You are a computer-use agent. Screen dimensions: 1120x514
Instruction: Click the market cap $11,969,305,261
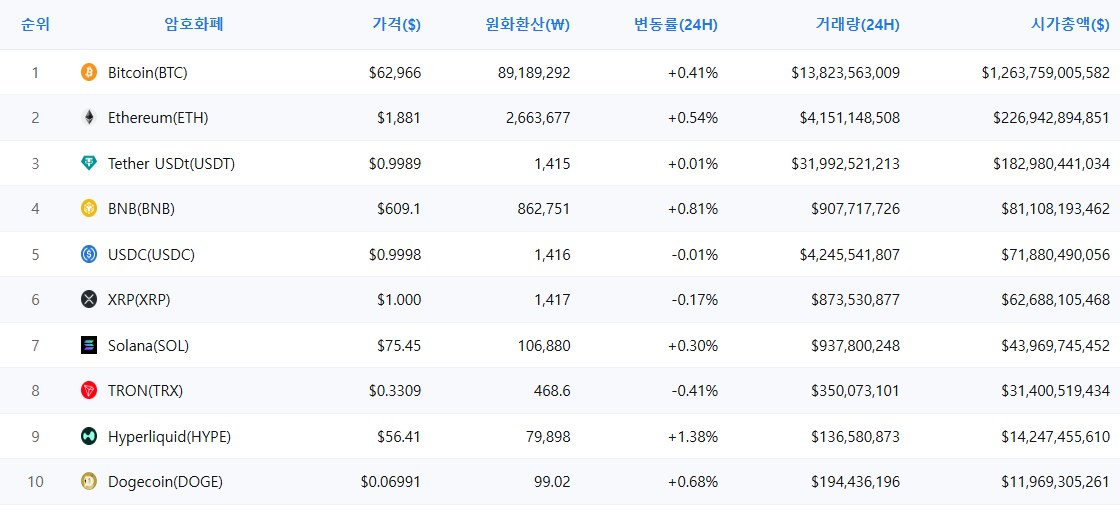pos(1056,482)
